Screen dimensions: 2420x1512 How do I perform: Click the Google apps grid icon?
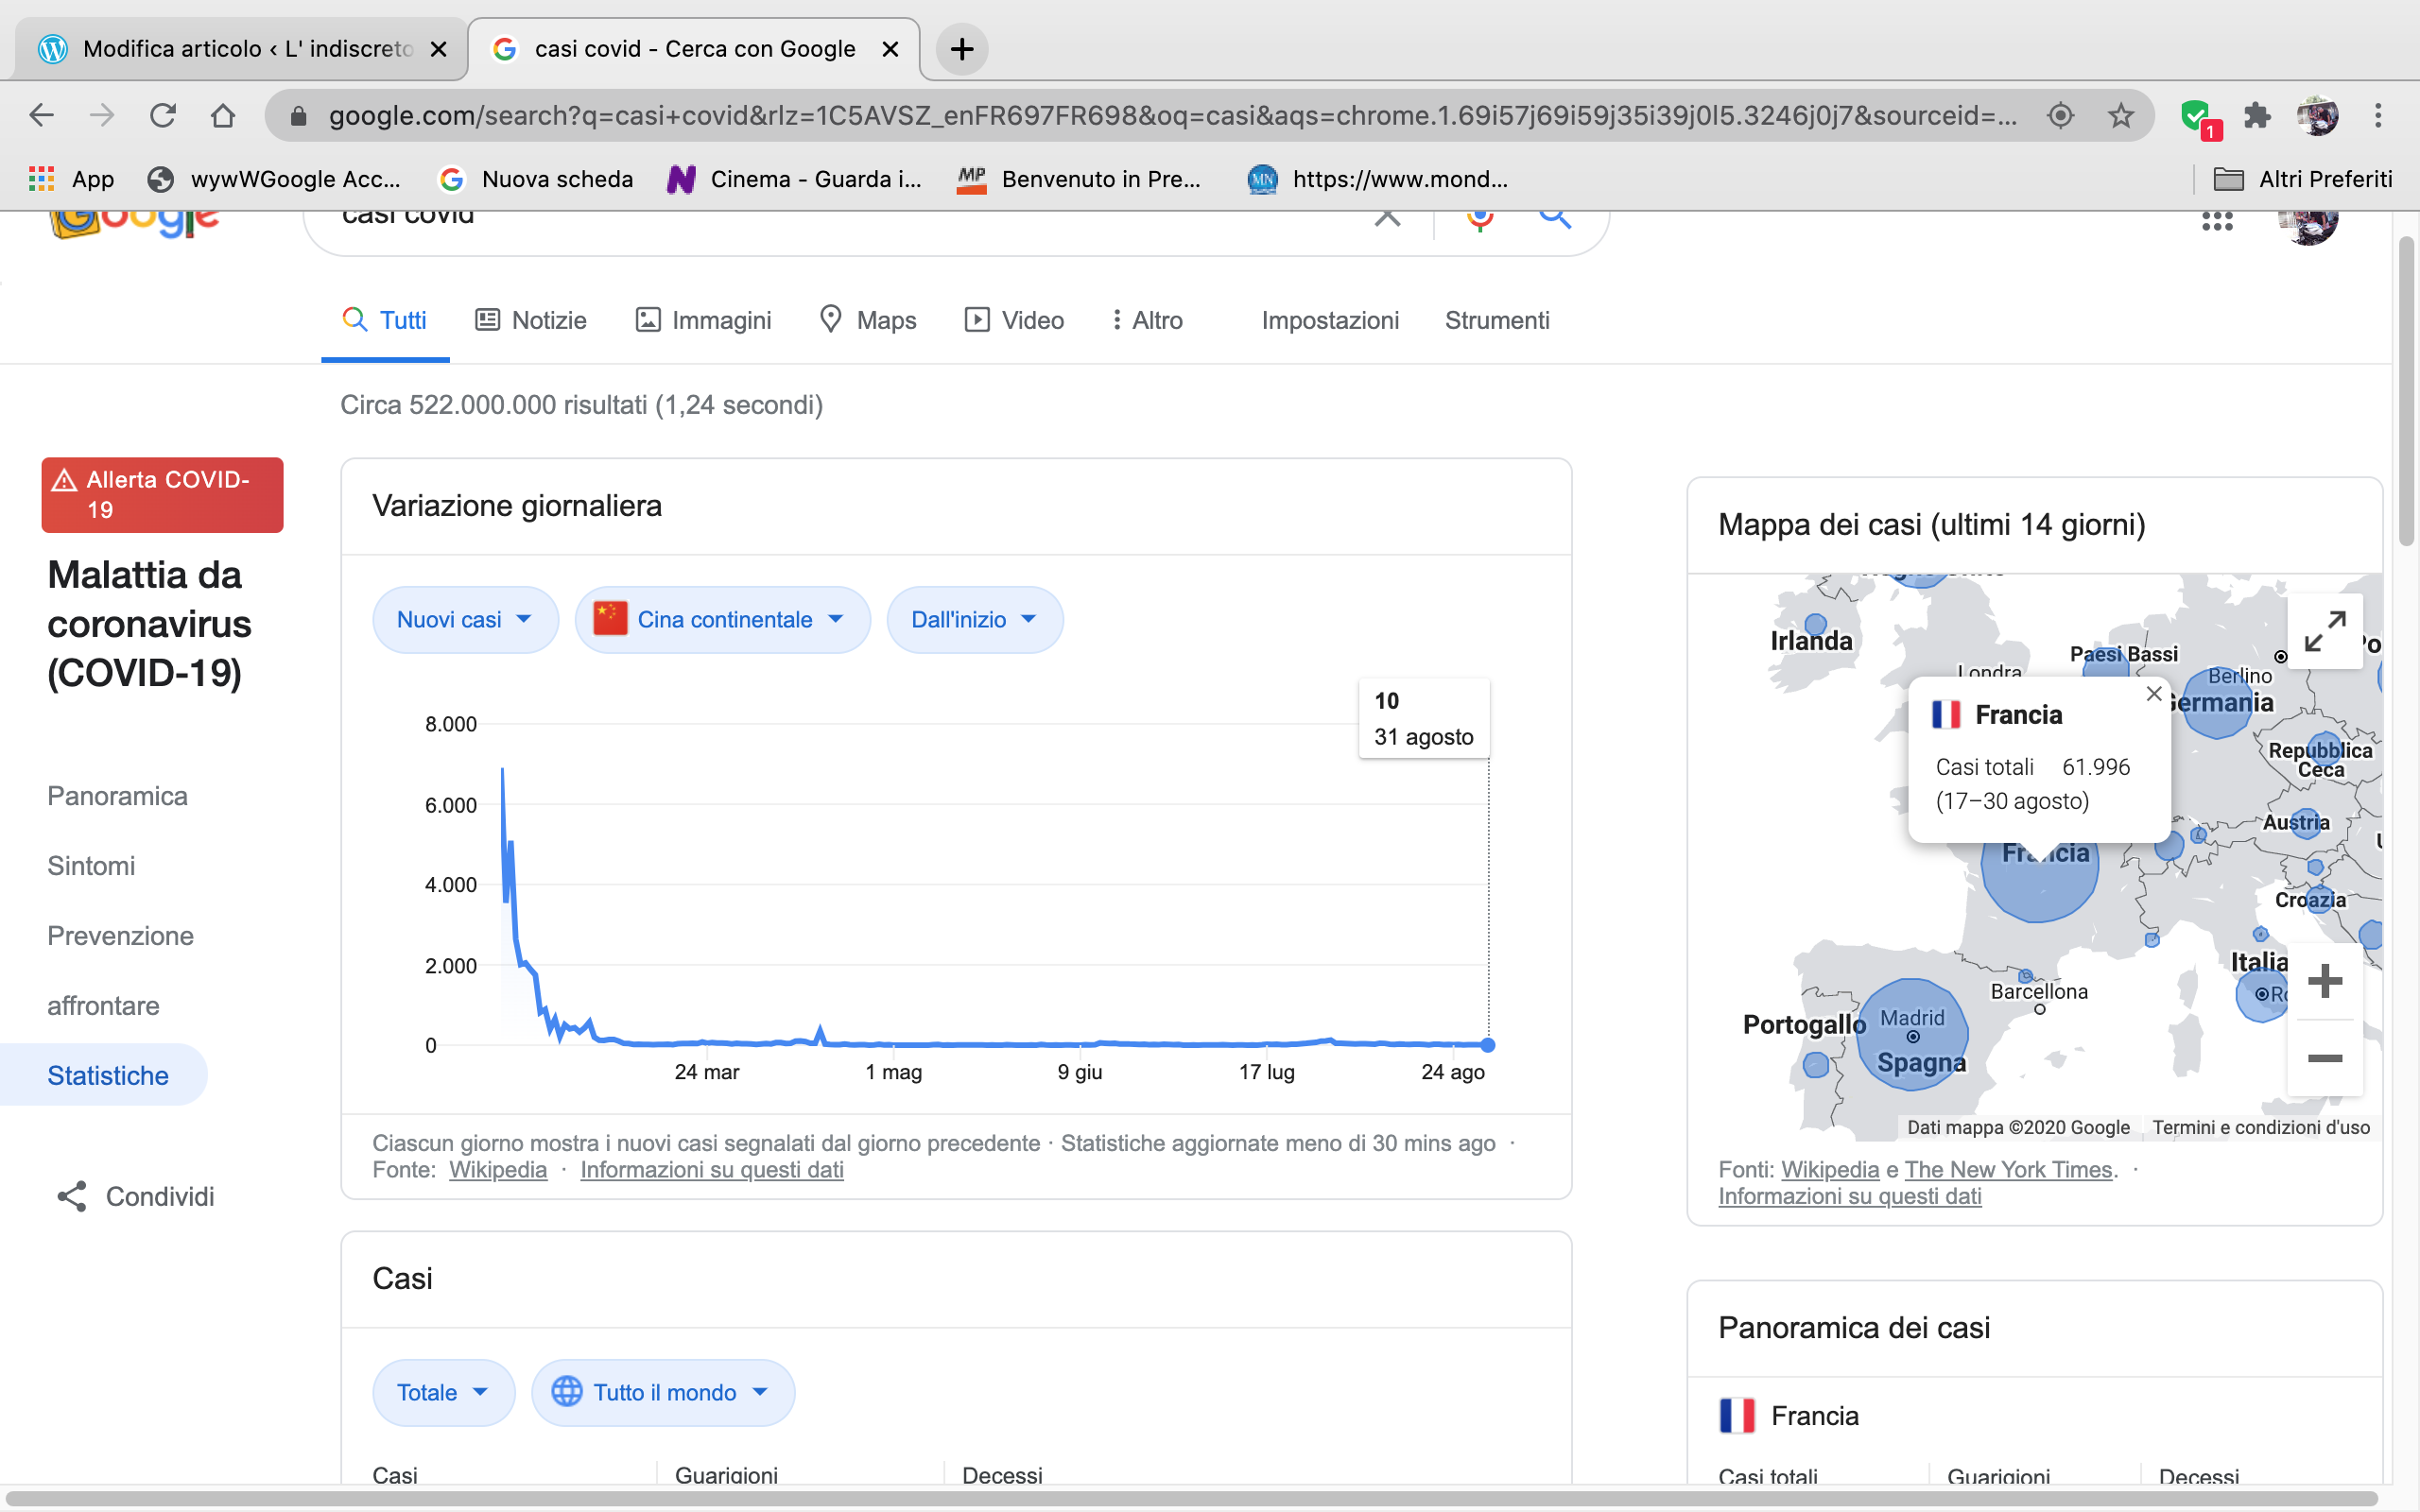(2216, 221)
